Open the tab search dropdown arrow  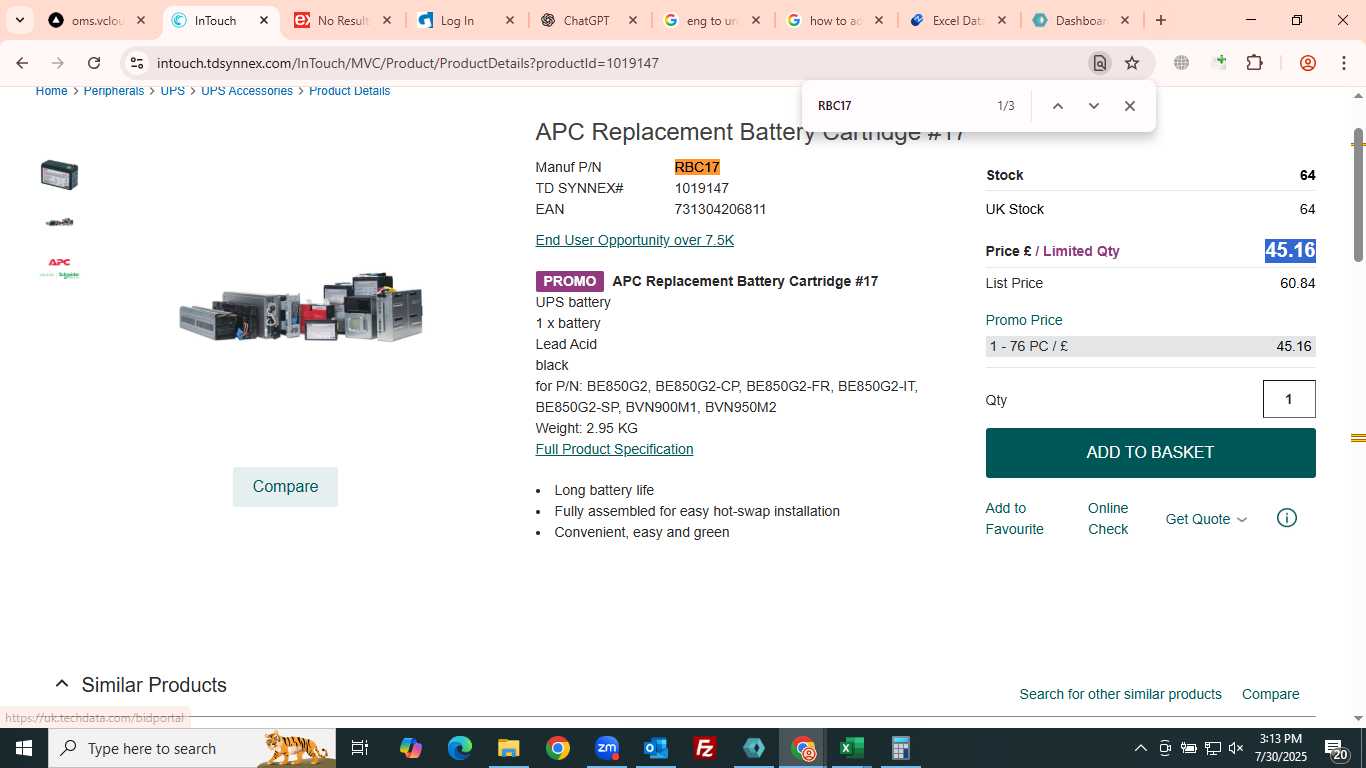(x=19, y=20)
